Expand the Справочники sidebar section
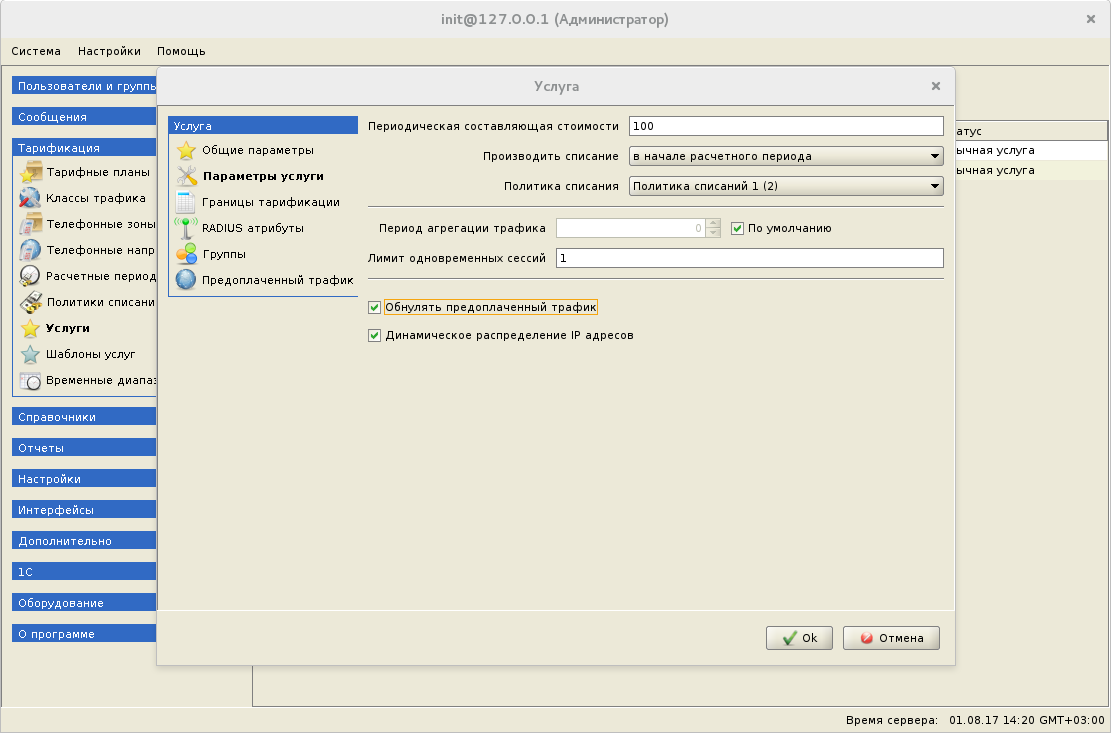The width and height of the screenshot is (1111, 734). point(85,417)
